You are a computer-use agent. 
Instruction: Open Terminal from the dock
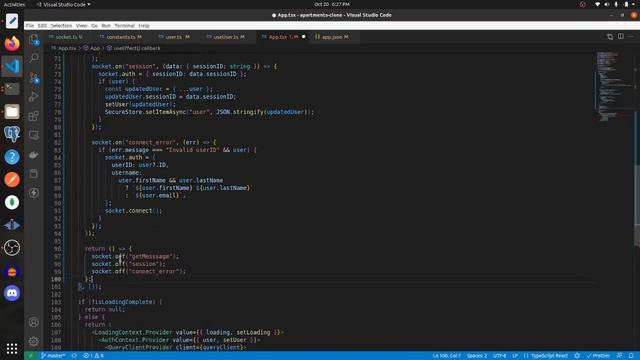coord(12,89)
